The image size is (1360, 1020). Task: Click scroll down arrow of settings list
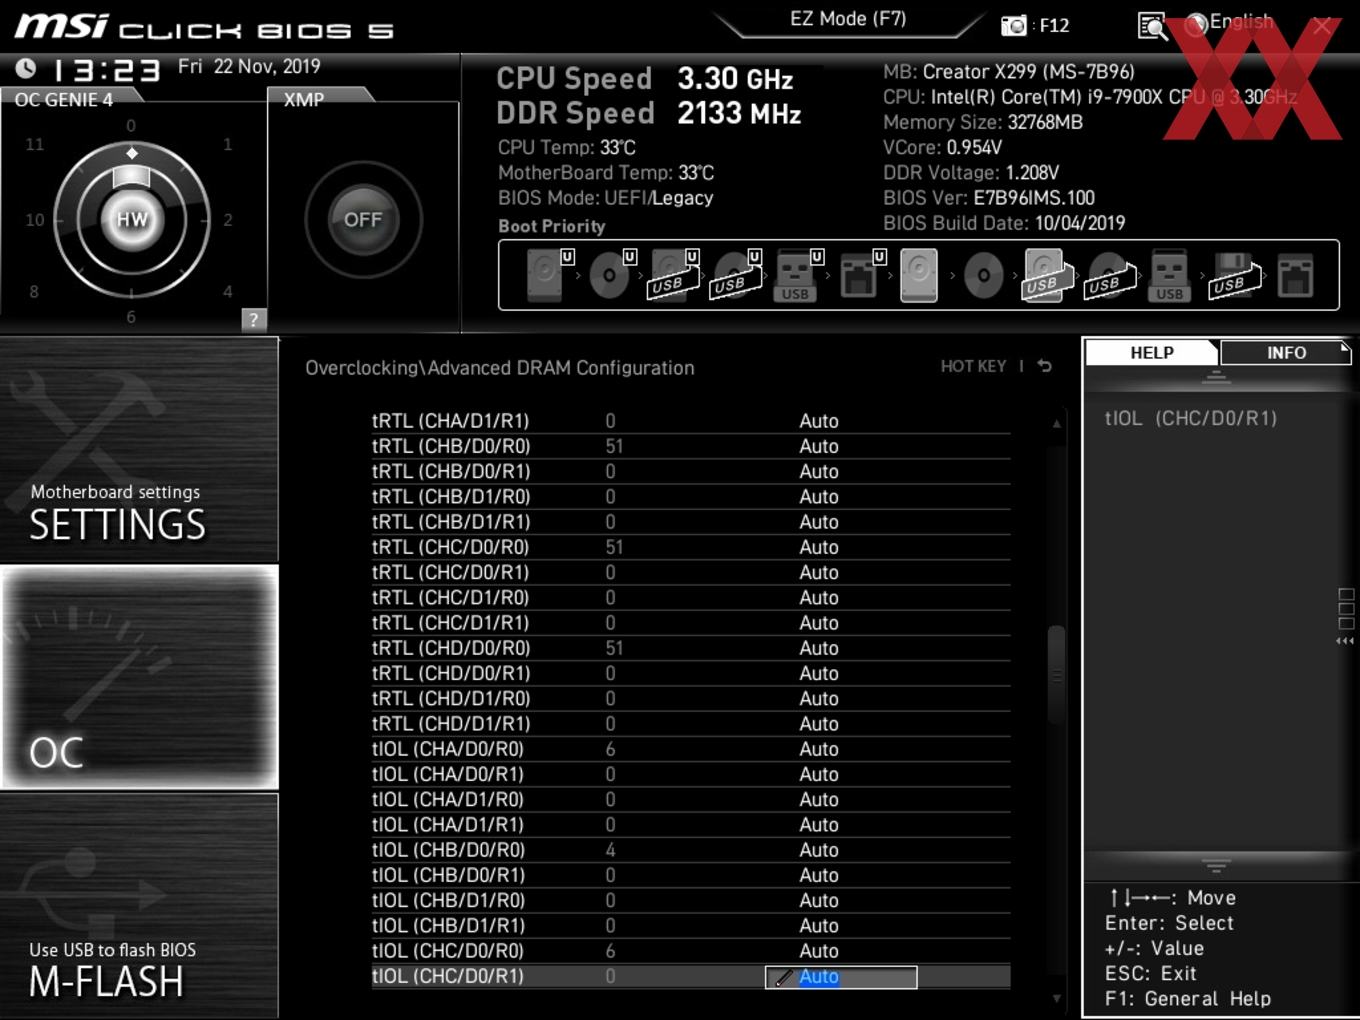tap(1056, 998)
